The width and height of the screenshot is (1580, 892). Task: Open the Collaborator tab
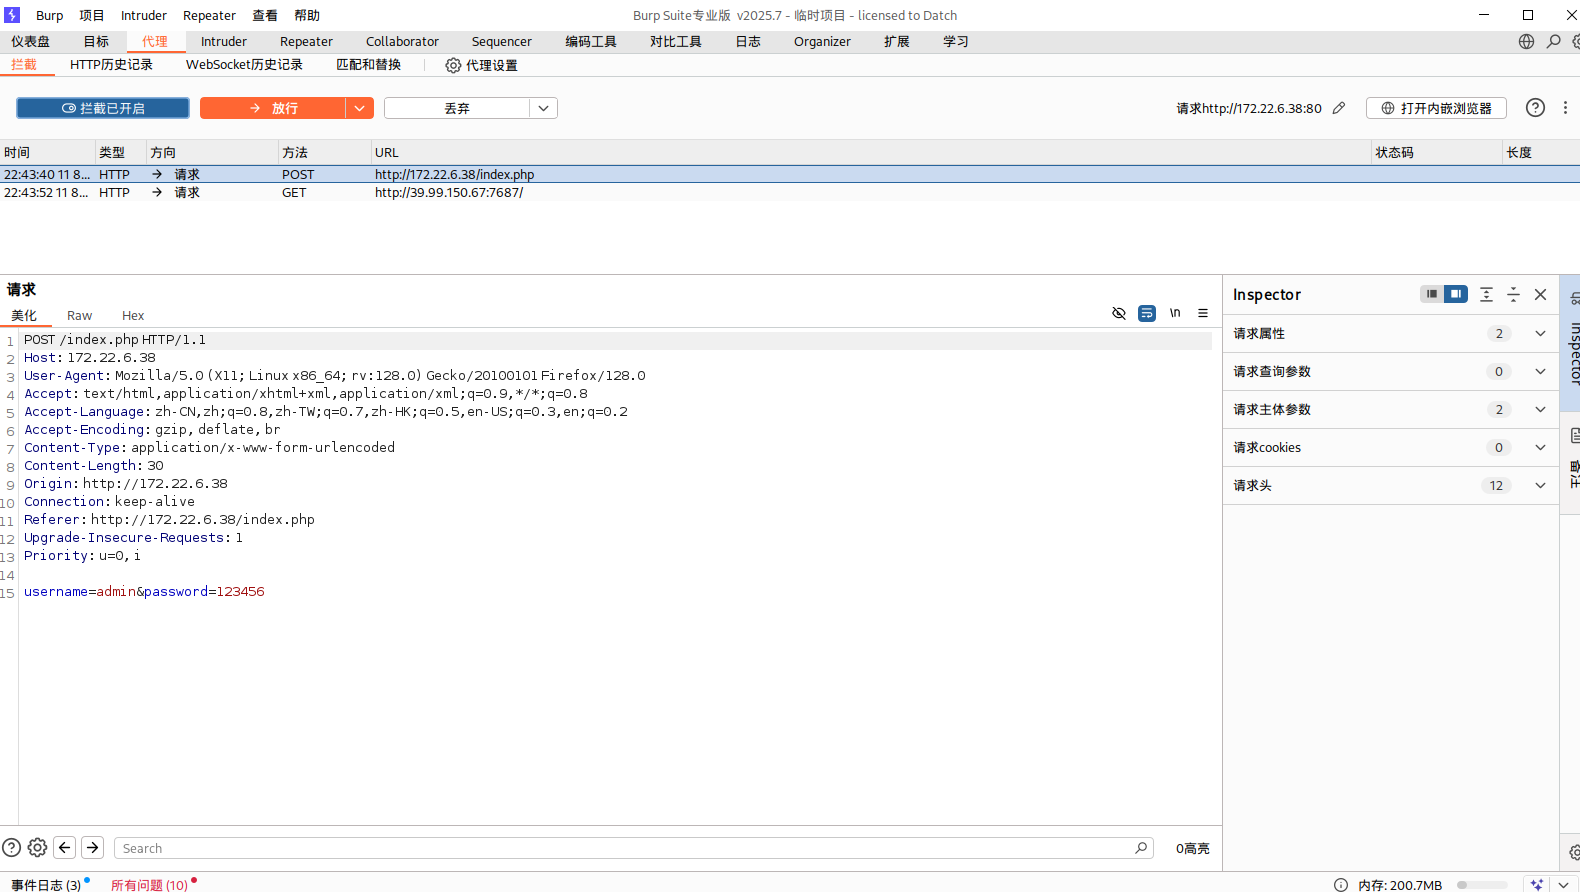coord(402,41)
